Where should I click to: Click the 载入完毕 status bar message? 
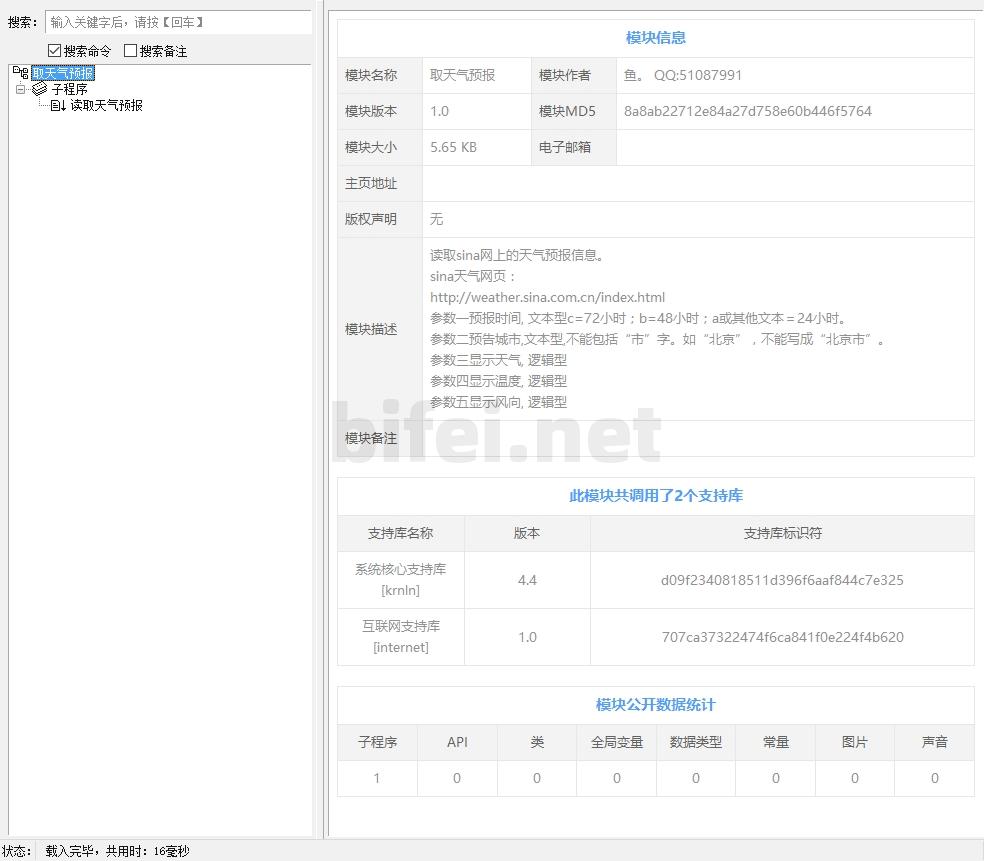pos(117,851)
